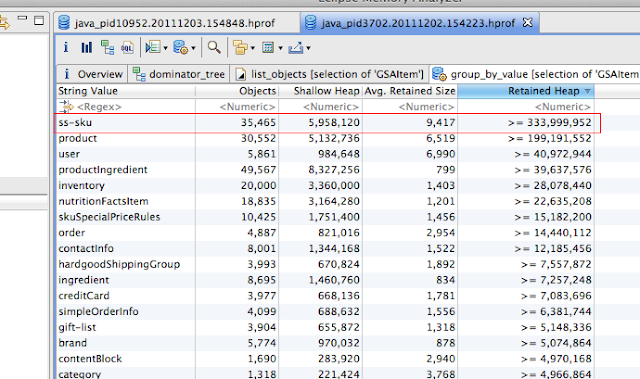Select the simpleOrderInfo row
Viewport: 640px width, 379px height.
(325, 312)
